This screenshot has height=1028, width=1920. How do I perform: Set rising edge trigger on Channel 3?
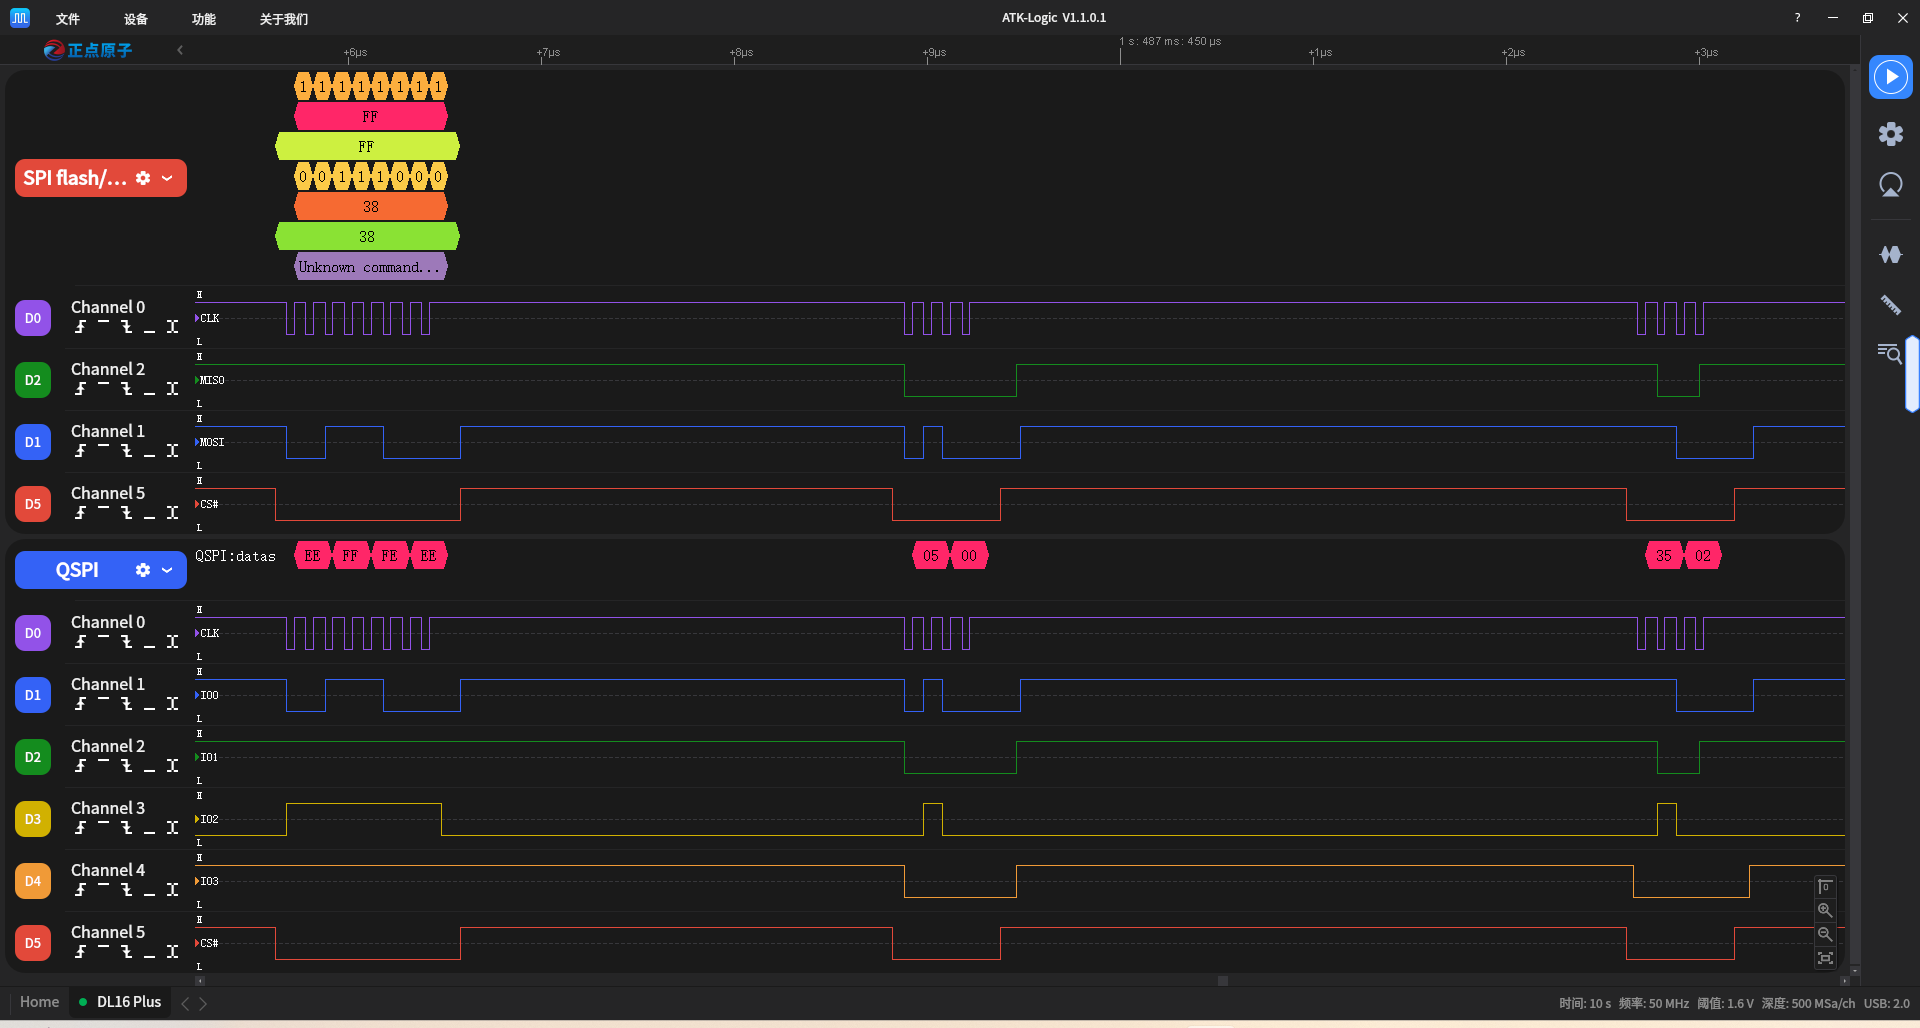80,828
